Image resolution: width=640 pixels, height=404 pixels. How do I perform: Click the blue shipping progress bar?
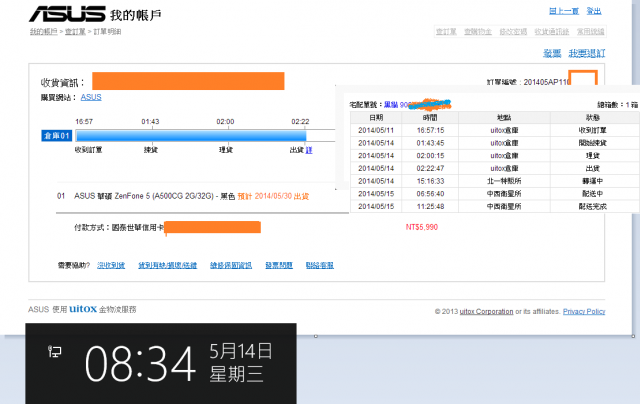tap(191, 135)
